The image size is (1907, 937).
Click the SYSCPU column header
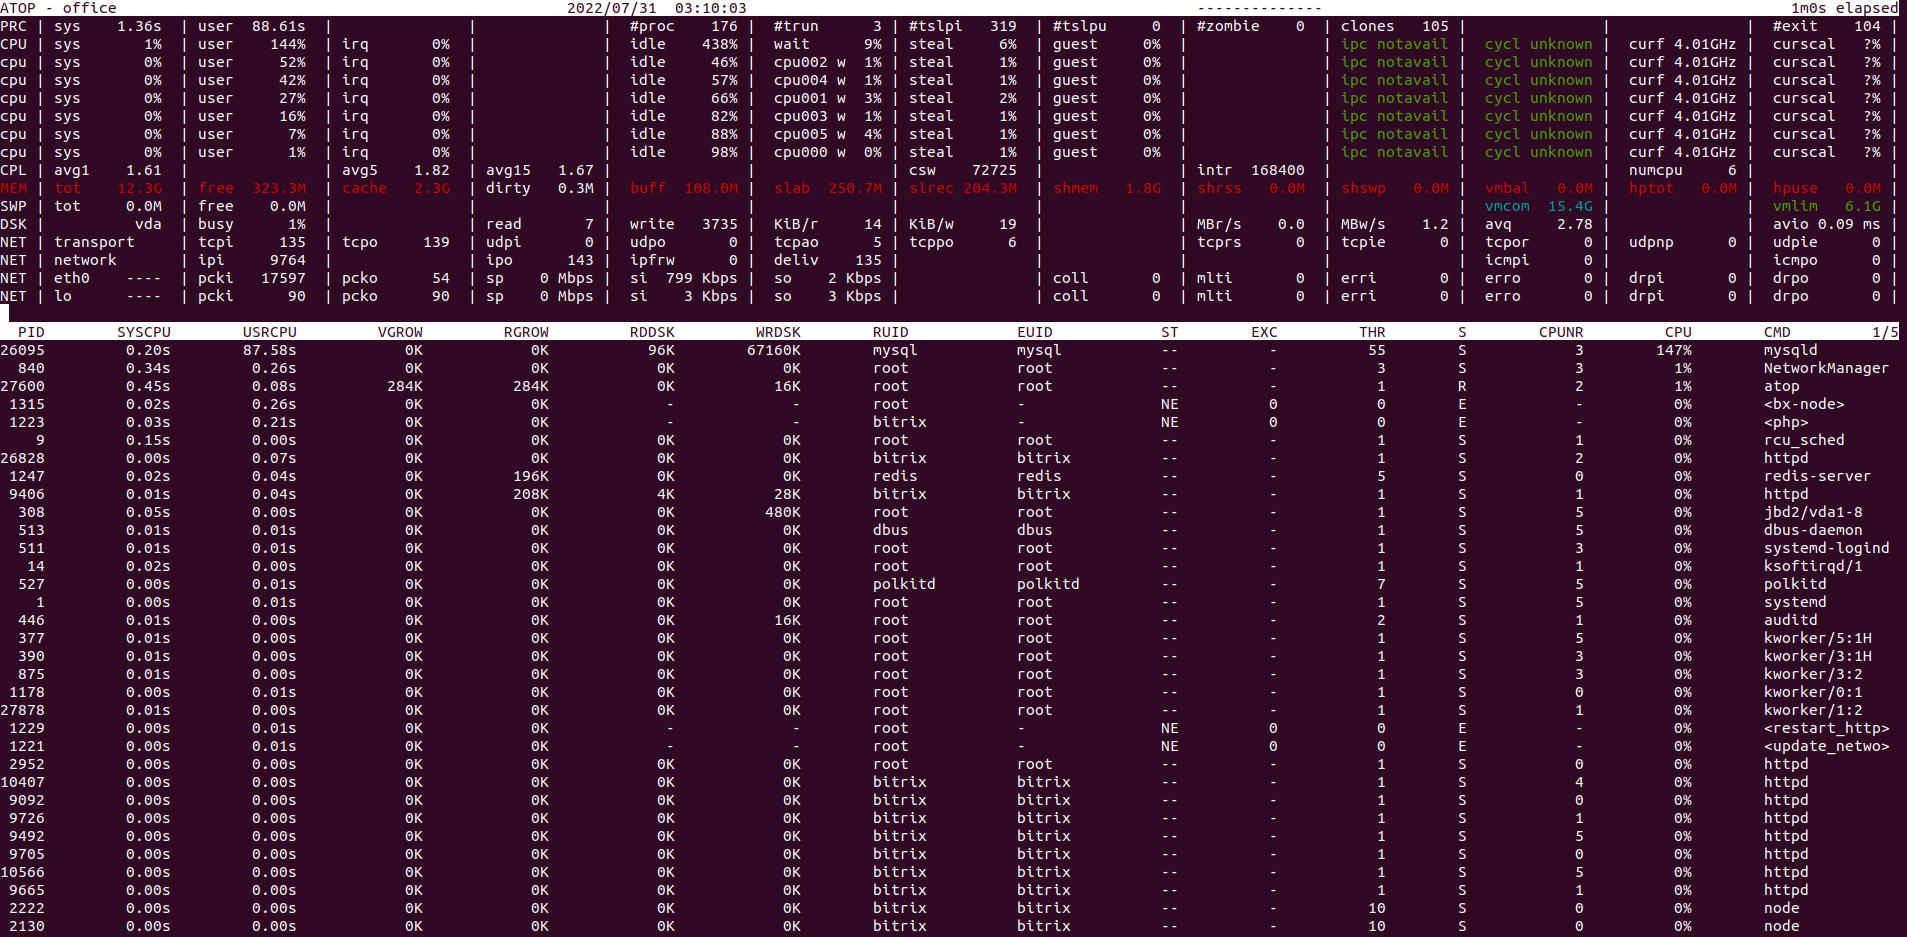click(144, 332)
